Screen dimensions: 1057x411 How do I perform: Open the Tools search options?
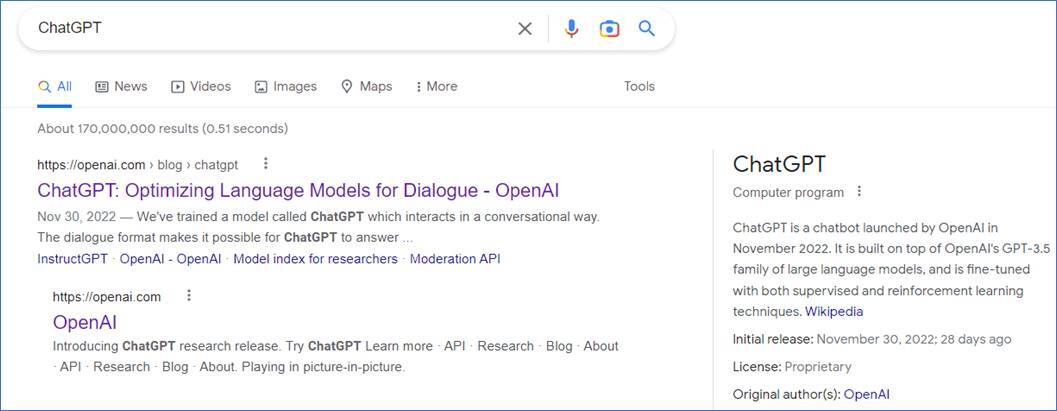pyautogui.click(x=639, y=87)
